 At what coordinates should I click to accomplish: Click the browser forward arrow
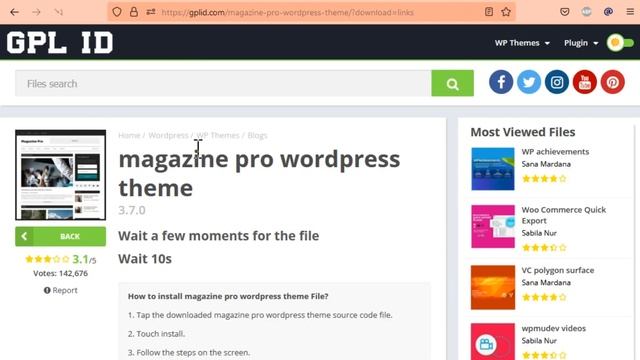click(x=36, y=12)
